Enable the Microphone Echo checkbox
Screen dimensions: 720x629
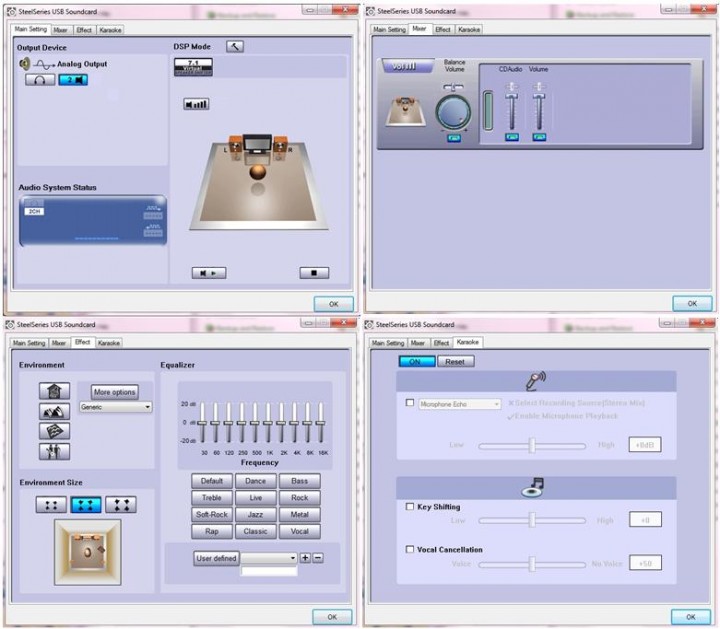(410, 403)
